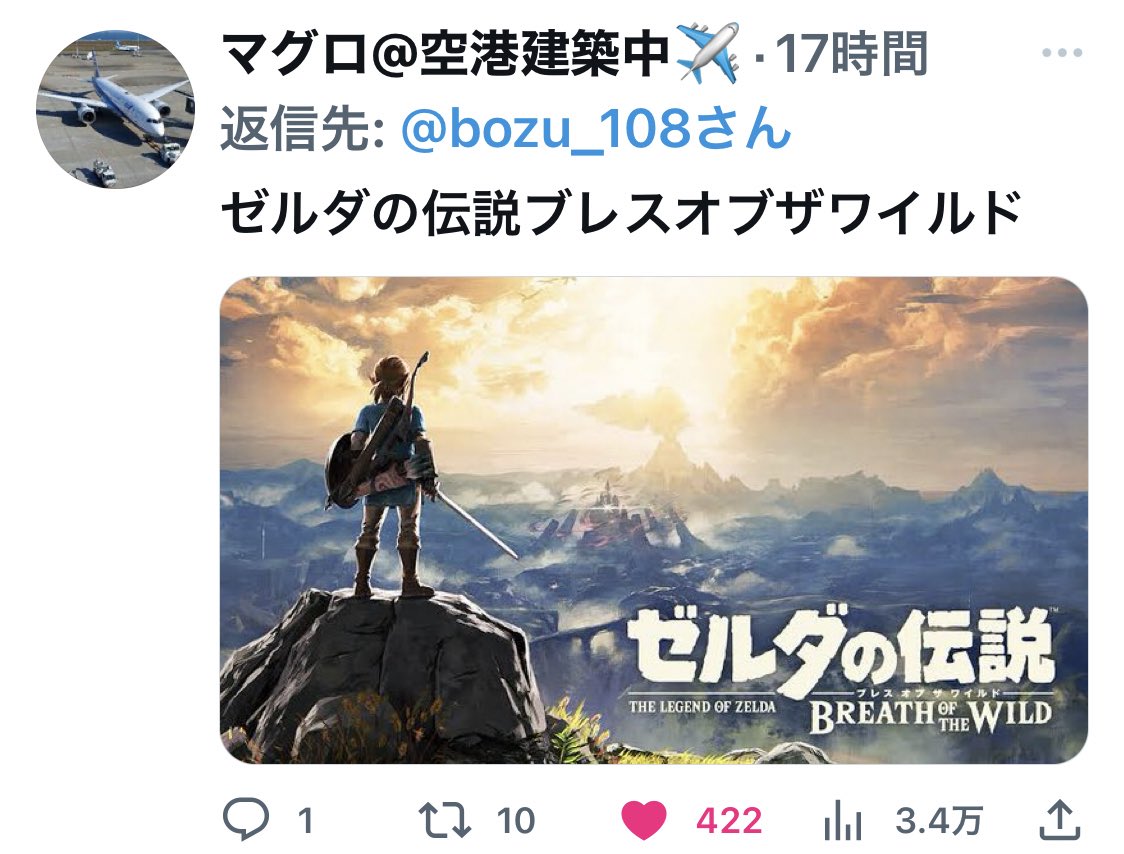
Task: Like the tweet with the heart icon
Action: pos(643,820)
